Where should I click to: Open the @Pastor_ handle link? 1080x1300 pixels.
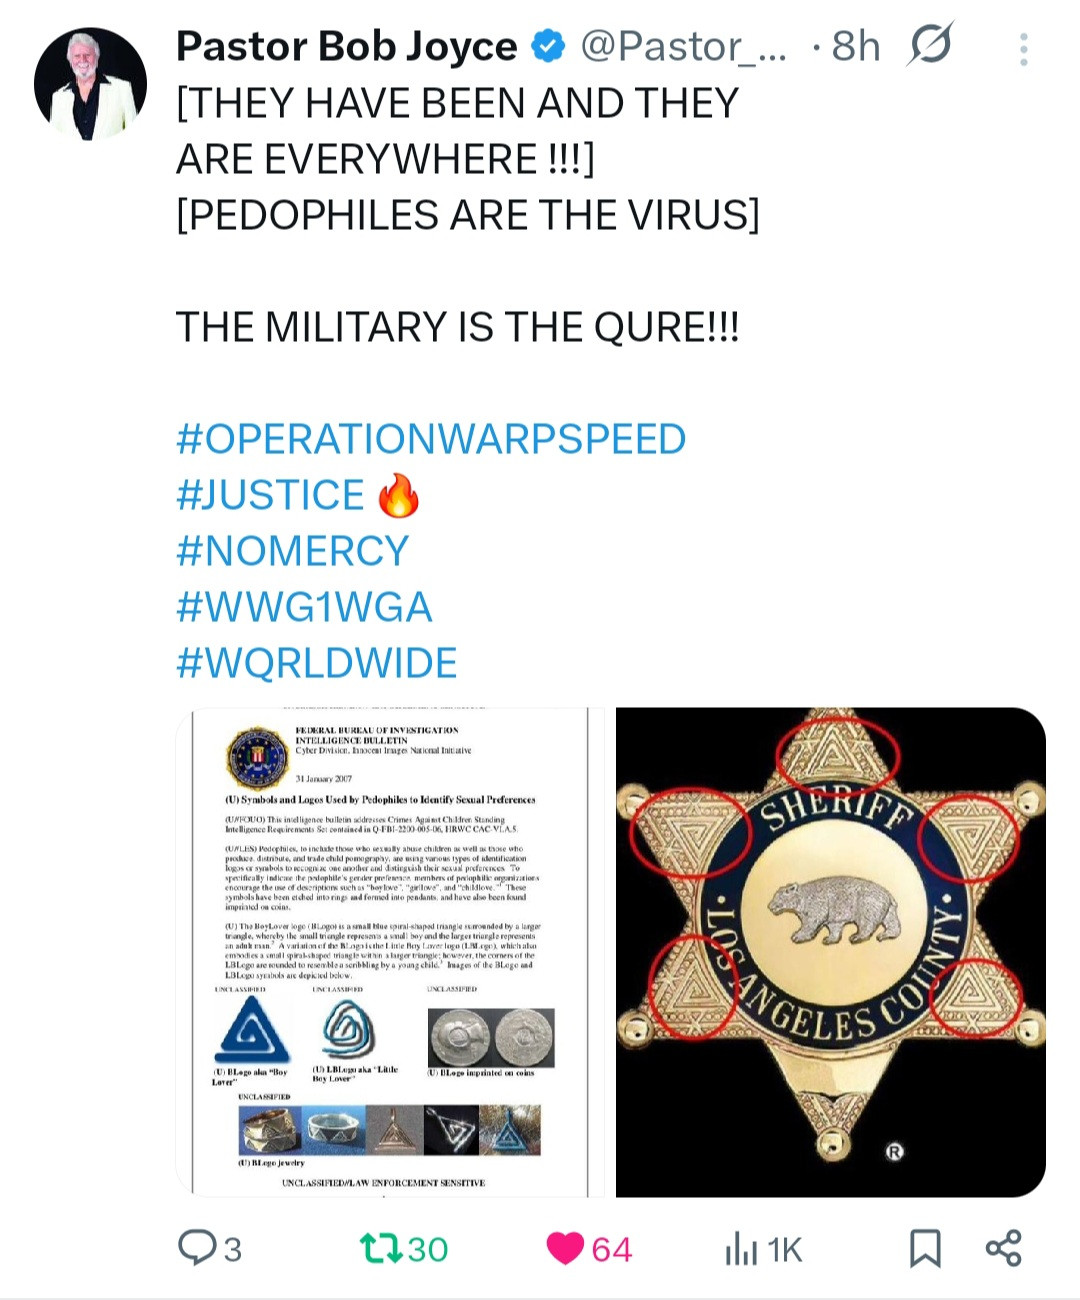click(x=684, y=46)
